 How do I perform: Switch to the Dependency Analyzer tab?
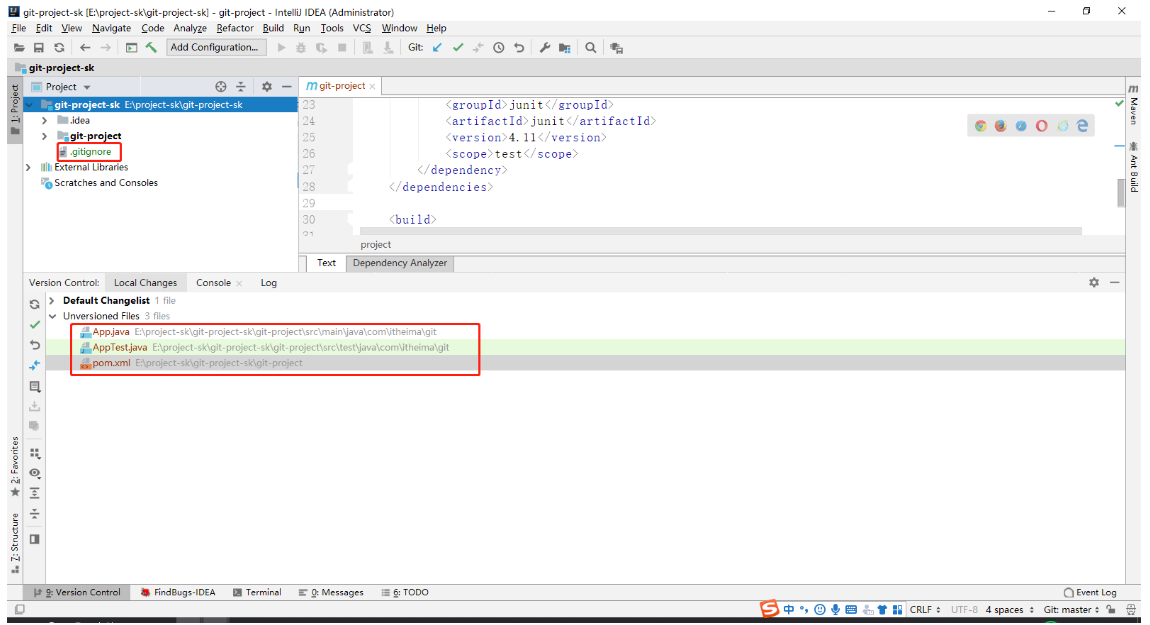click(400, 263)
